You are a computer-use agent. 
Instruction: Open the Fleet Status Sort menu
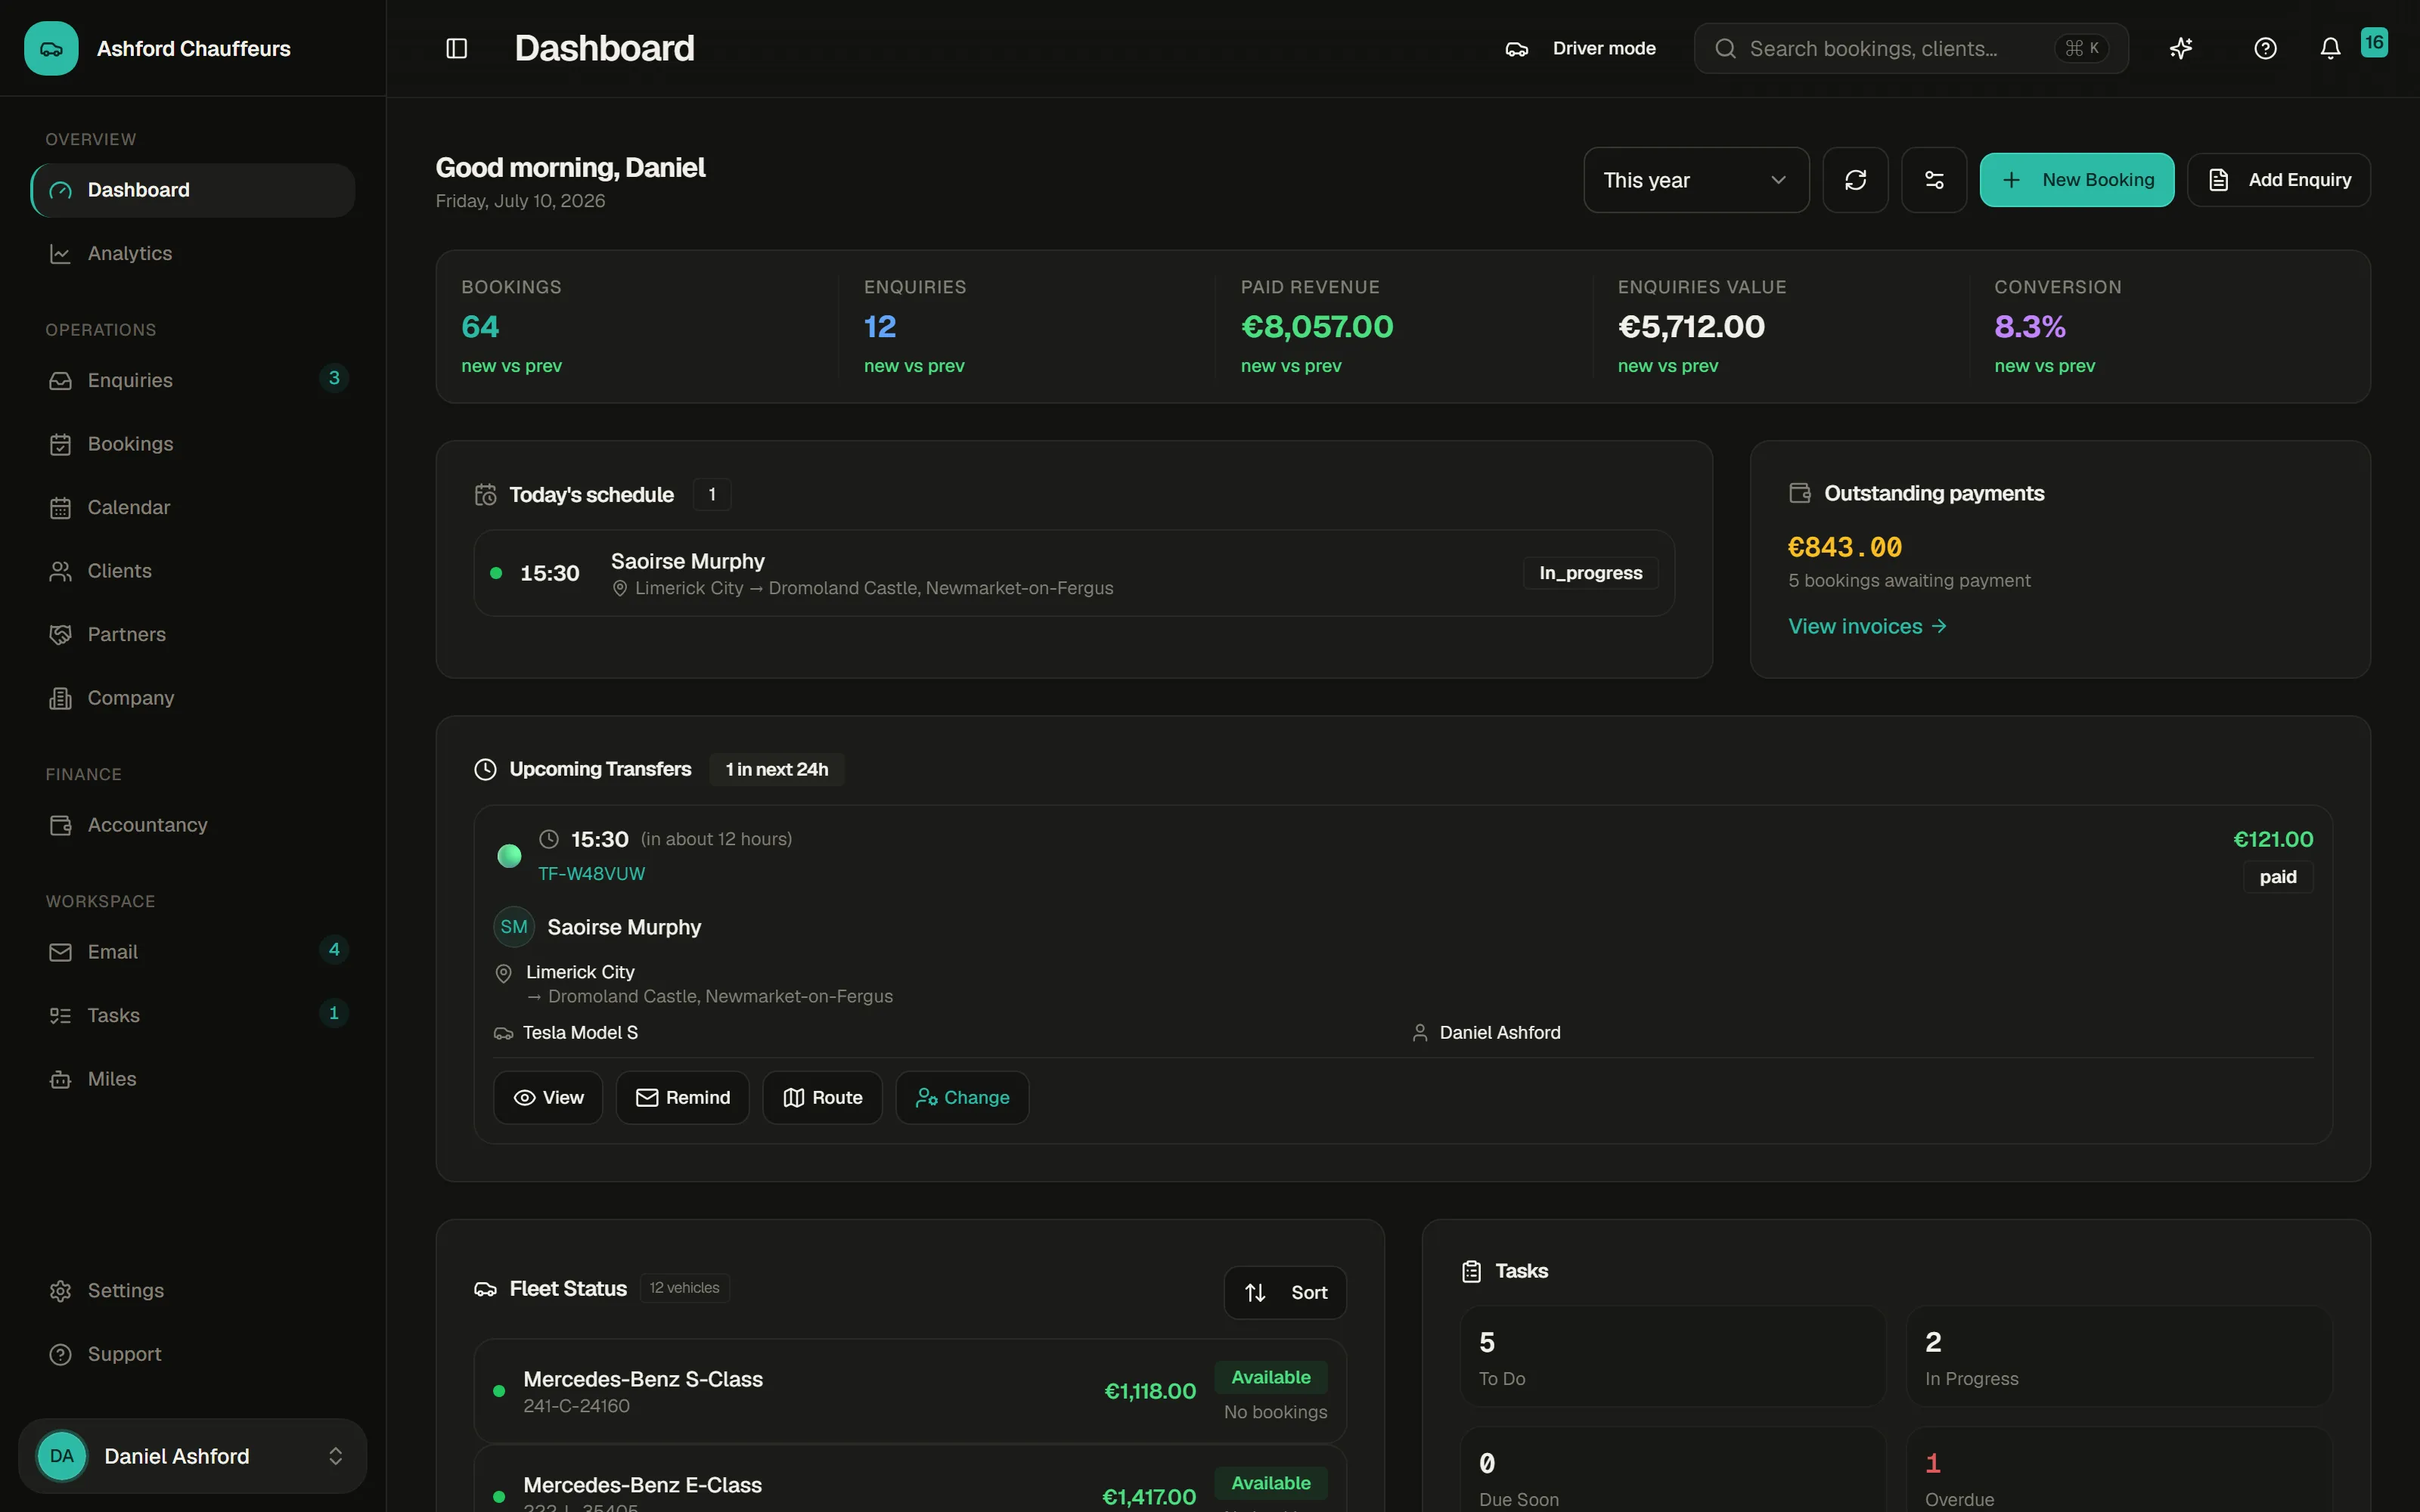pos(1285,1292)
